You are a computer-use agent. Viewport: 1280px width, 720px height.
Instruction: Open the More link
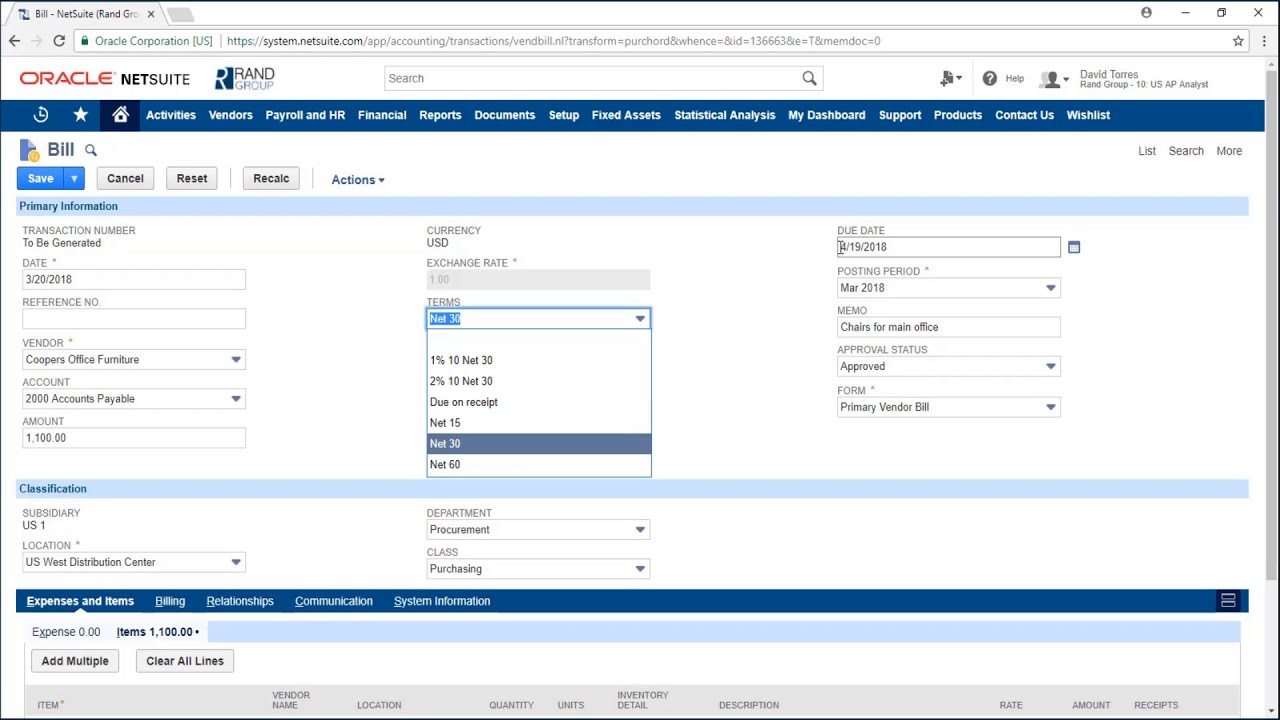pos(1229,151)
